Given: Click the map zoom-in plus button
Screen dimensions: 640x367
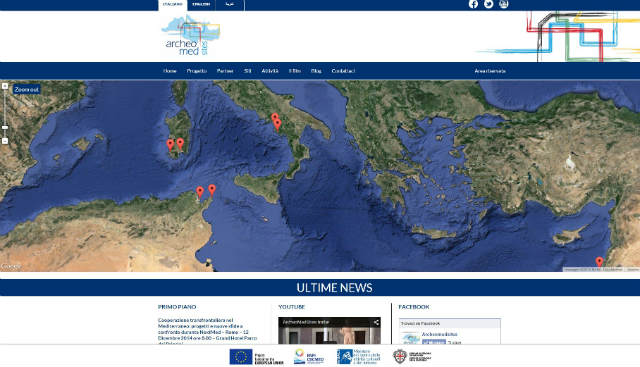Looking at the screenshot, I should coord(5,86).
